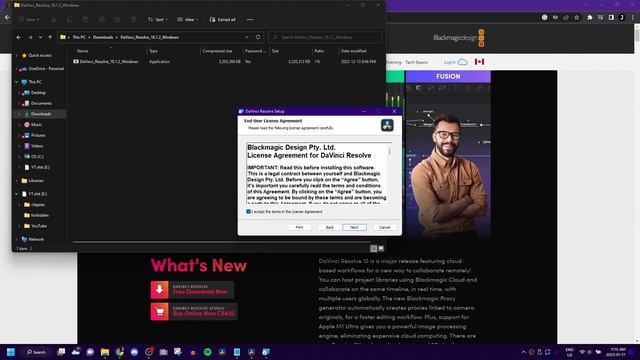640x360 pixels.
Task: Open the YouTube folder in navigation pane
Action: point(39,226)
